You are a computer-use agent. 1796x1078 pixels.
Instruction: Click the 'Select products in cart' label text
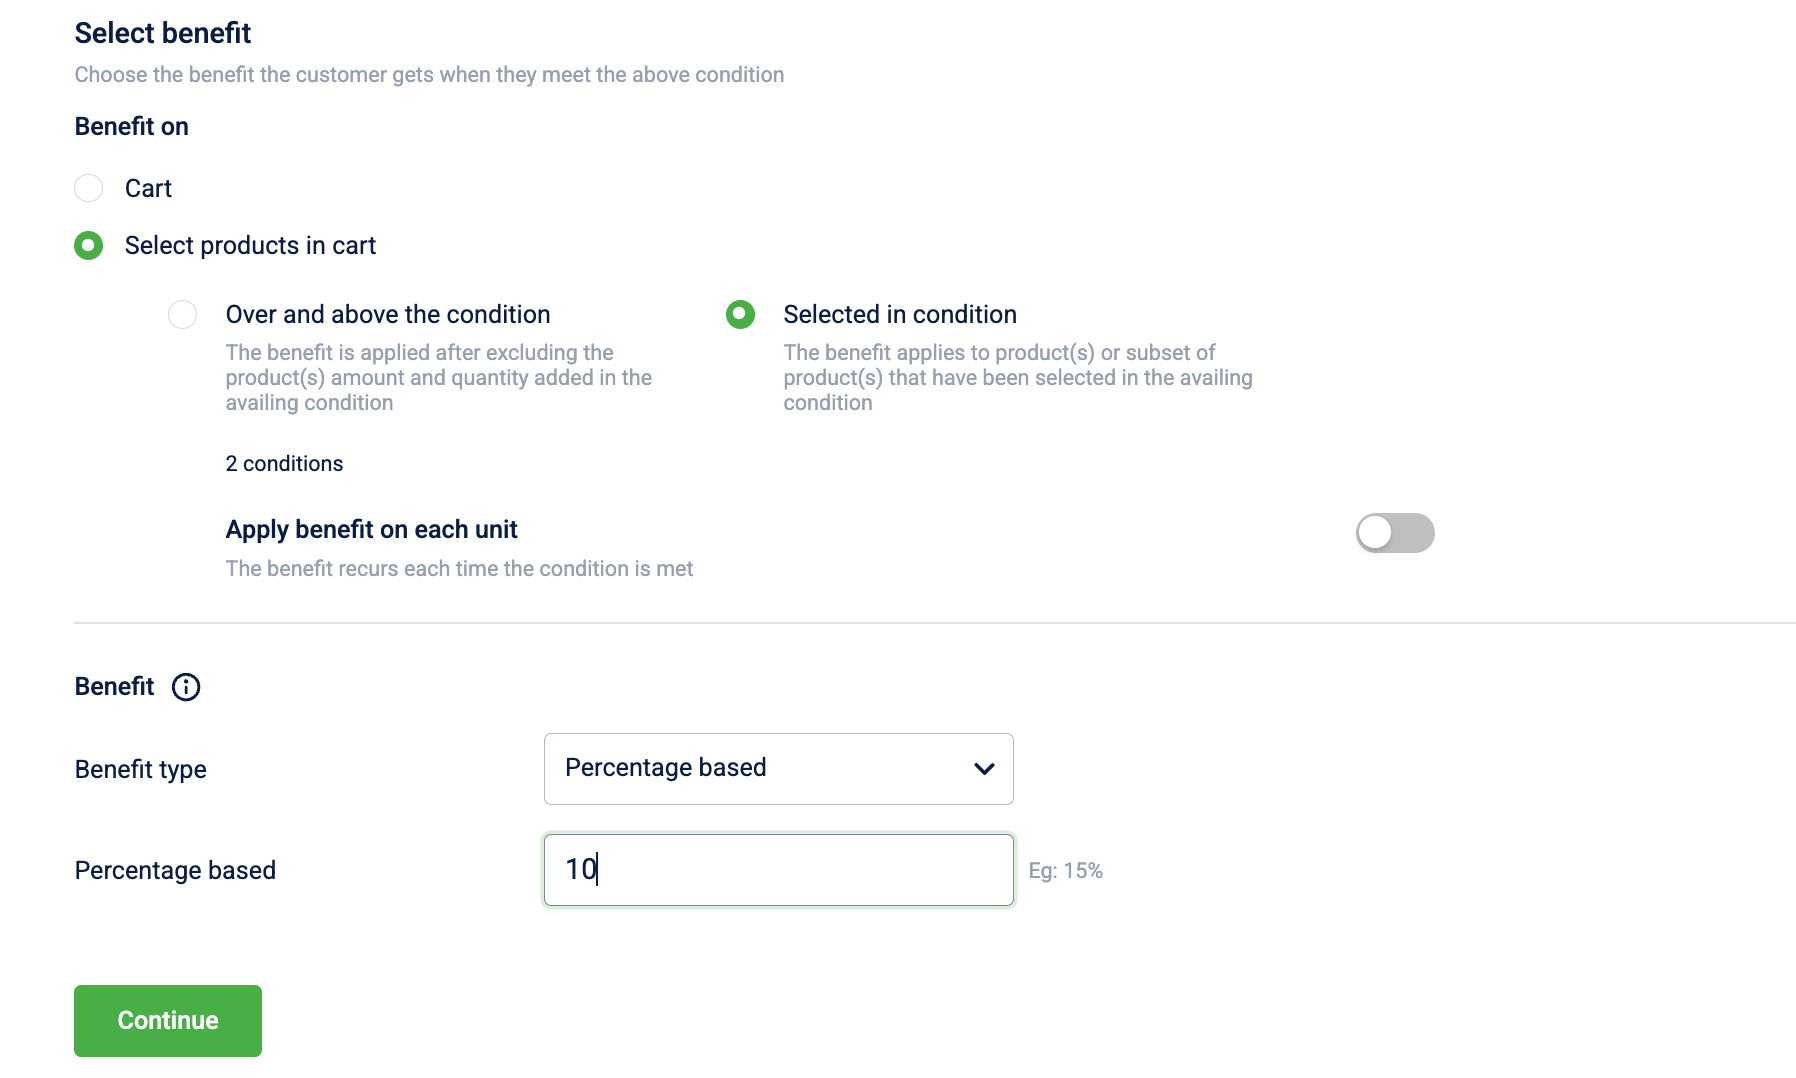coord(250,245)
